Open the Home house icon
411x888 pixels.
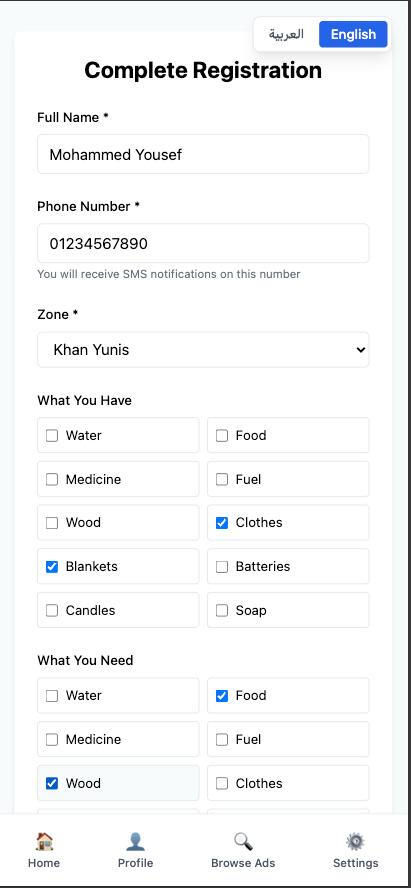click(44, 841)
